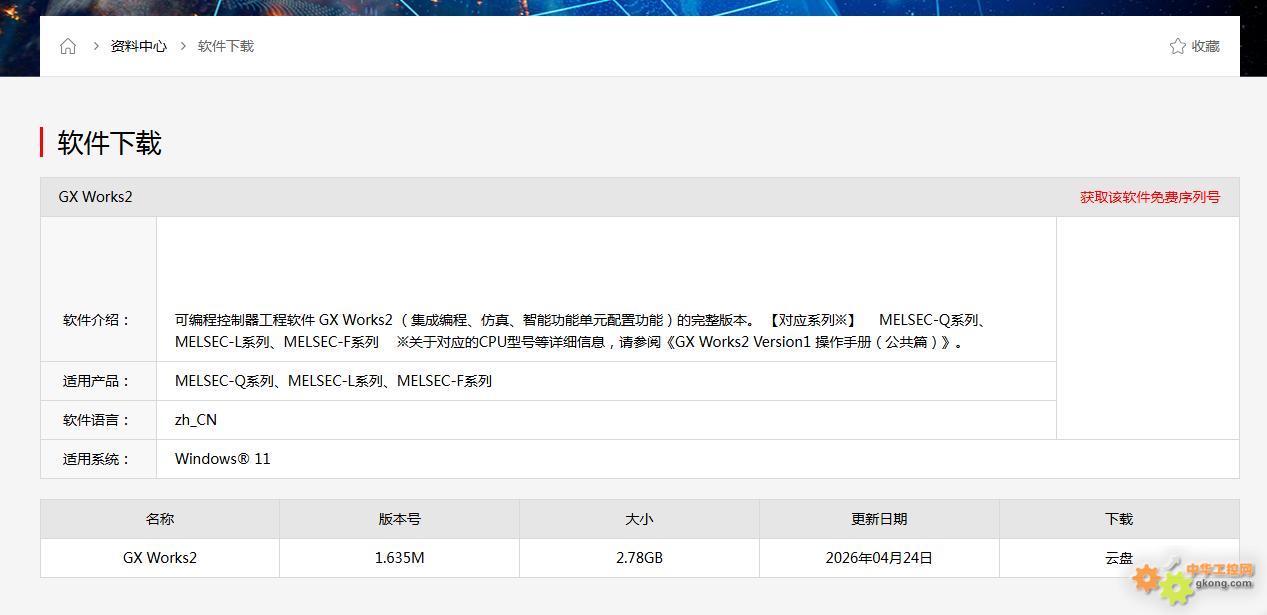Select the 下载 column header
The image size is (1267, 615).
tap(1119, 519)
